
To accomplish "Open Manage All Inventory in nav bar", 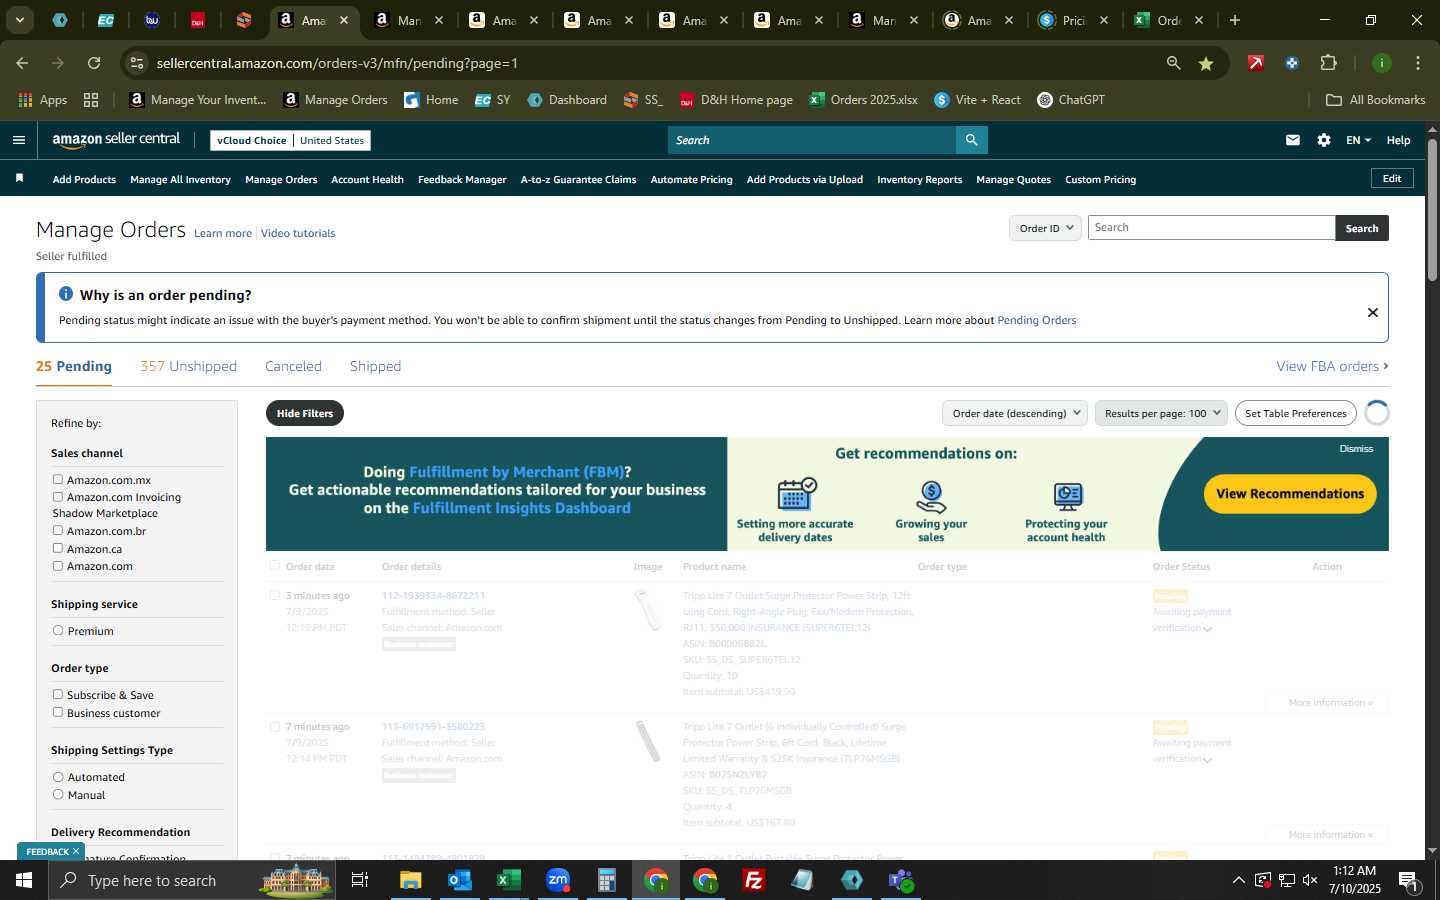I will pos(180,180).
